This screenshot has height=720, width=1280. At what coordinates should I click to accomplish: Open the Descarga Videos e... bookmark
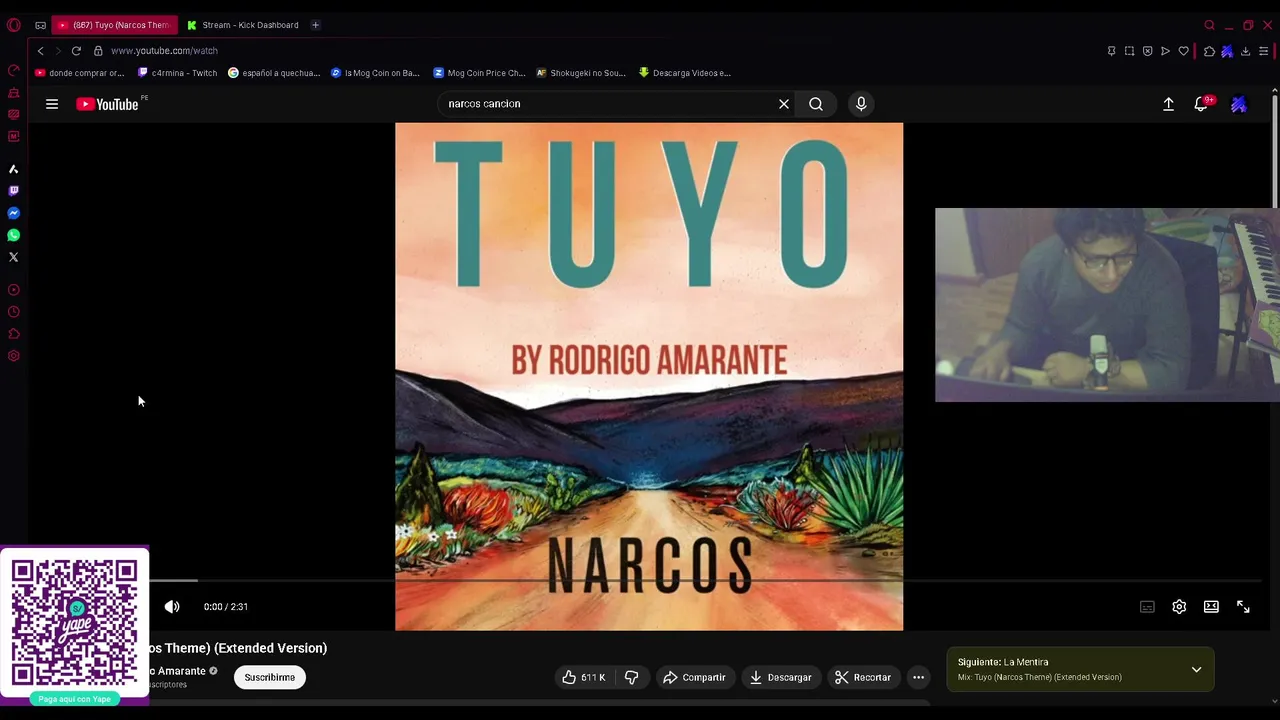685,73
